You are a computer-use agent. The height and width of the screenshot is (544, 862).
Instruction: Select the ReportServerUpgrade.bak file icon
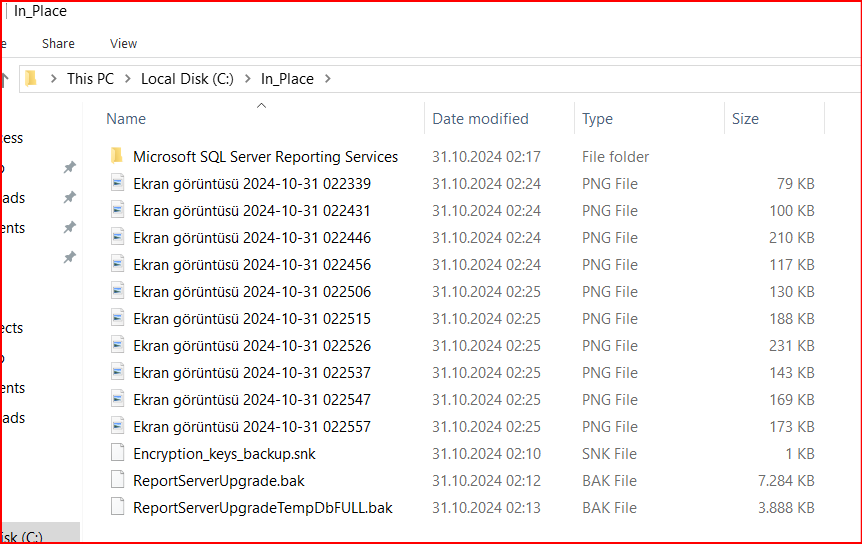[x=118, y=480]
